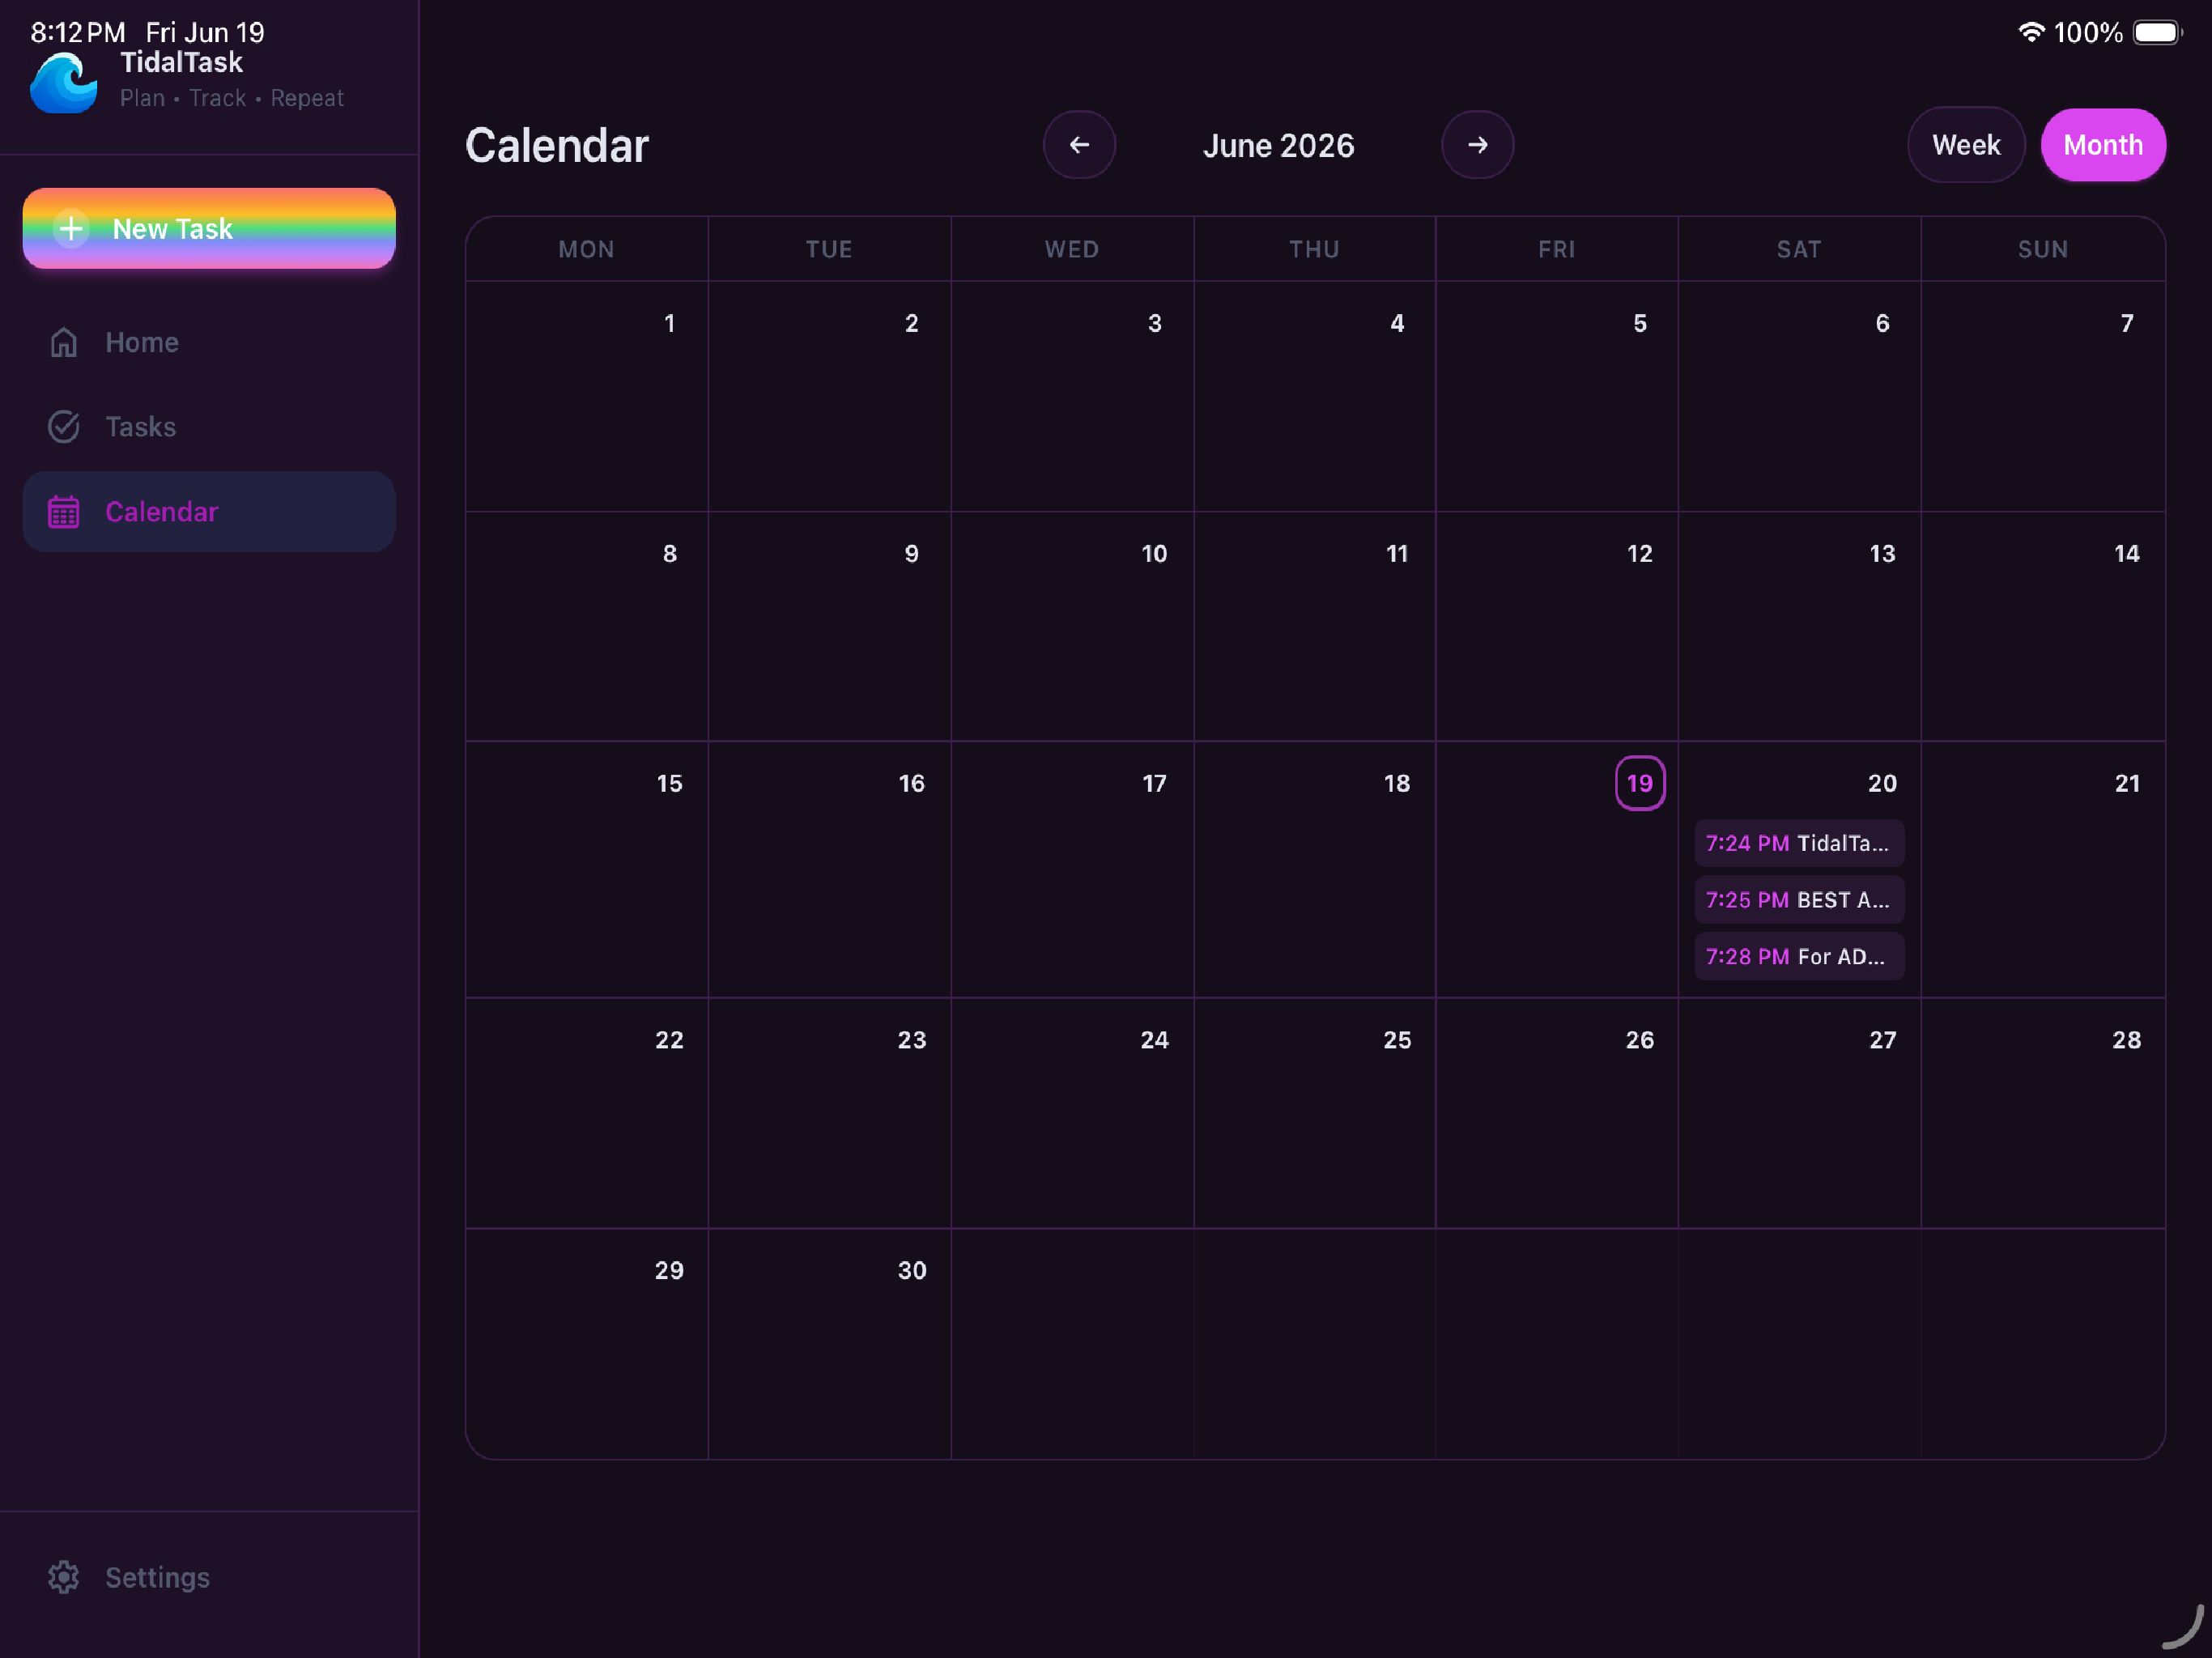2212x1658 pixels.
Task: Select day 22 cell
Action: pos(587,1113)
